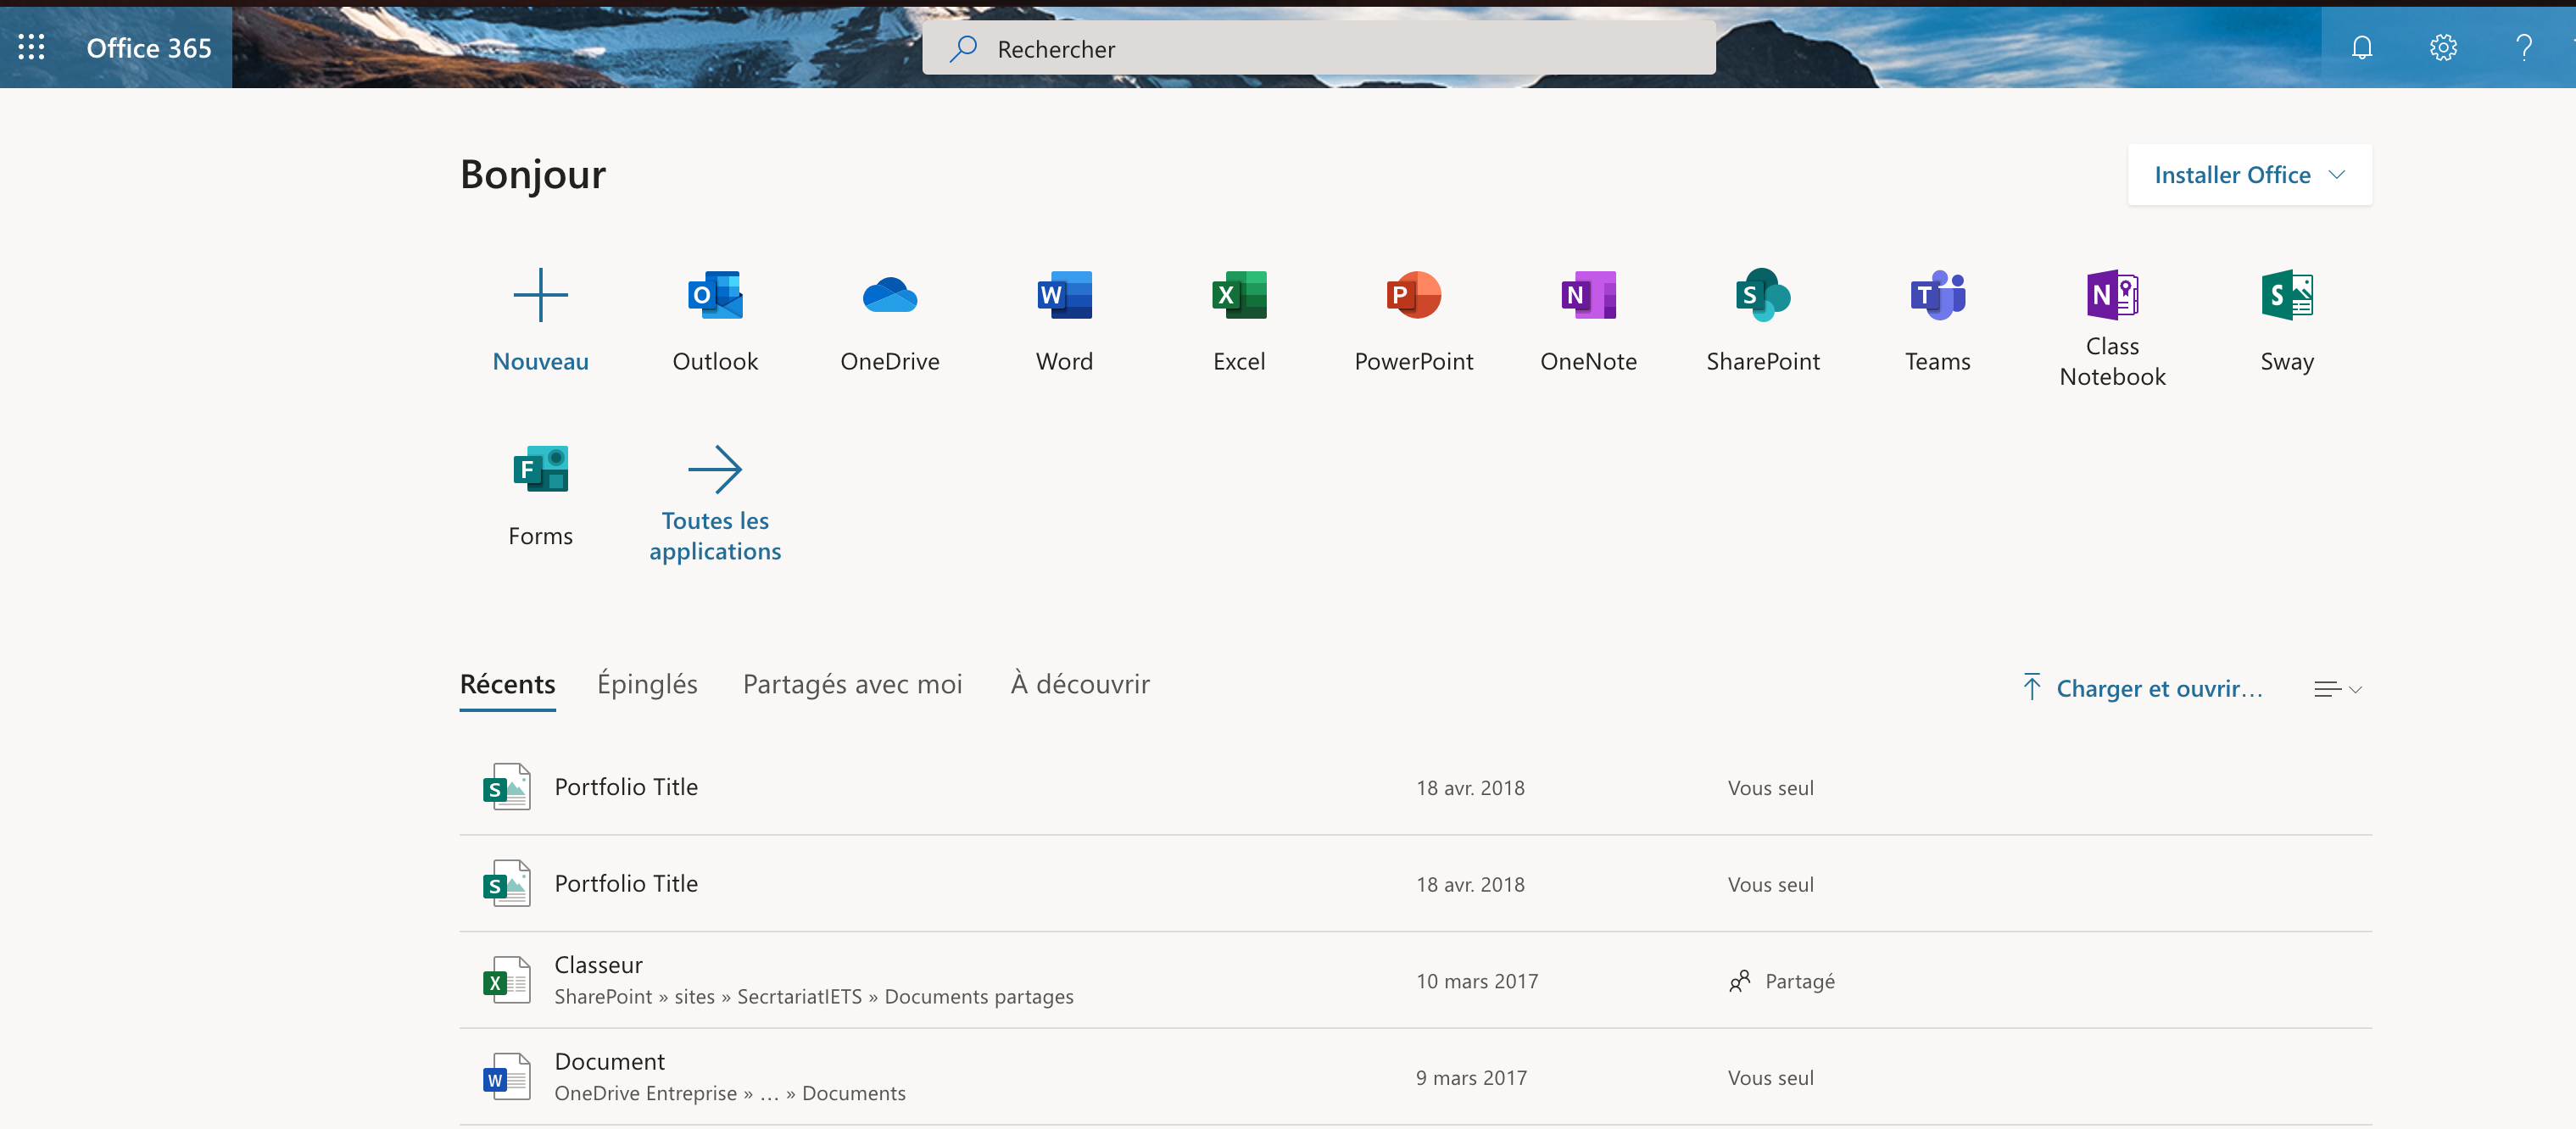Click the Partagé sharing status for Classeur
The width and height of the screenshot is (2576, 1129).
[x=1782, y=981]
